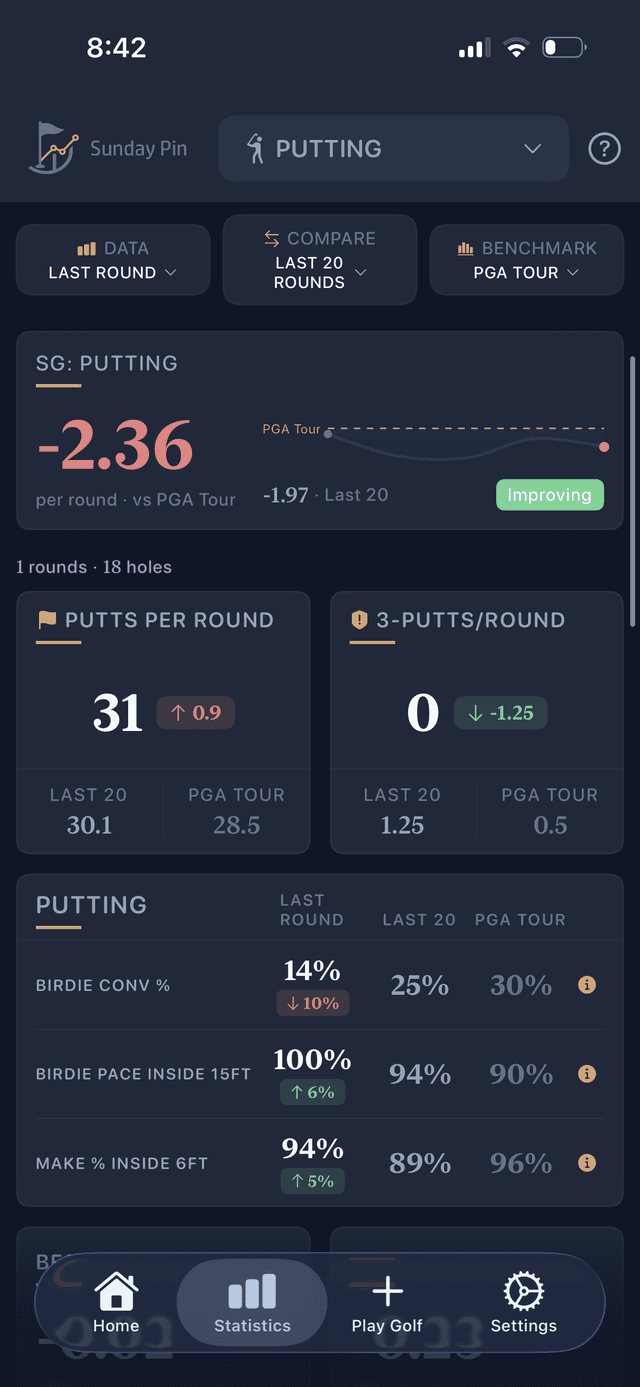Tap info icon for Birdie Conv %
Viewport: 640px width, 1387px height.
pos(588,985)
